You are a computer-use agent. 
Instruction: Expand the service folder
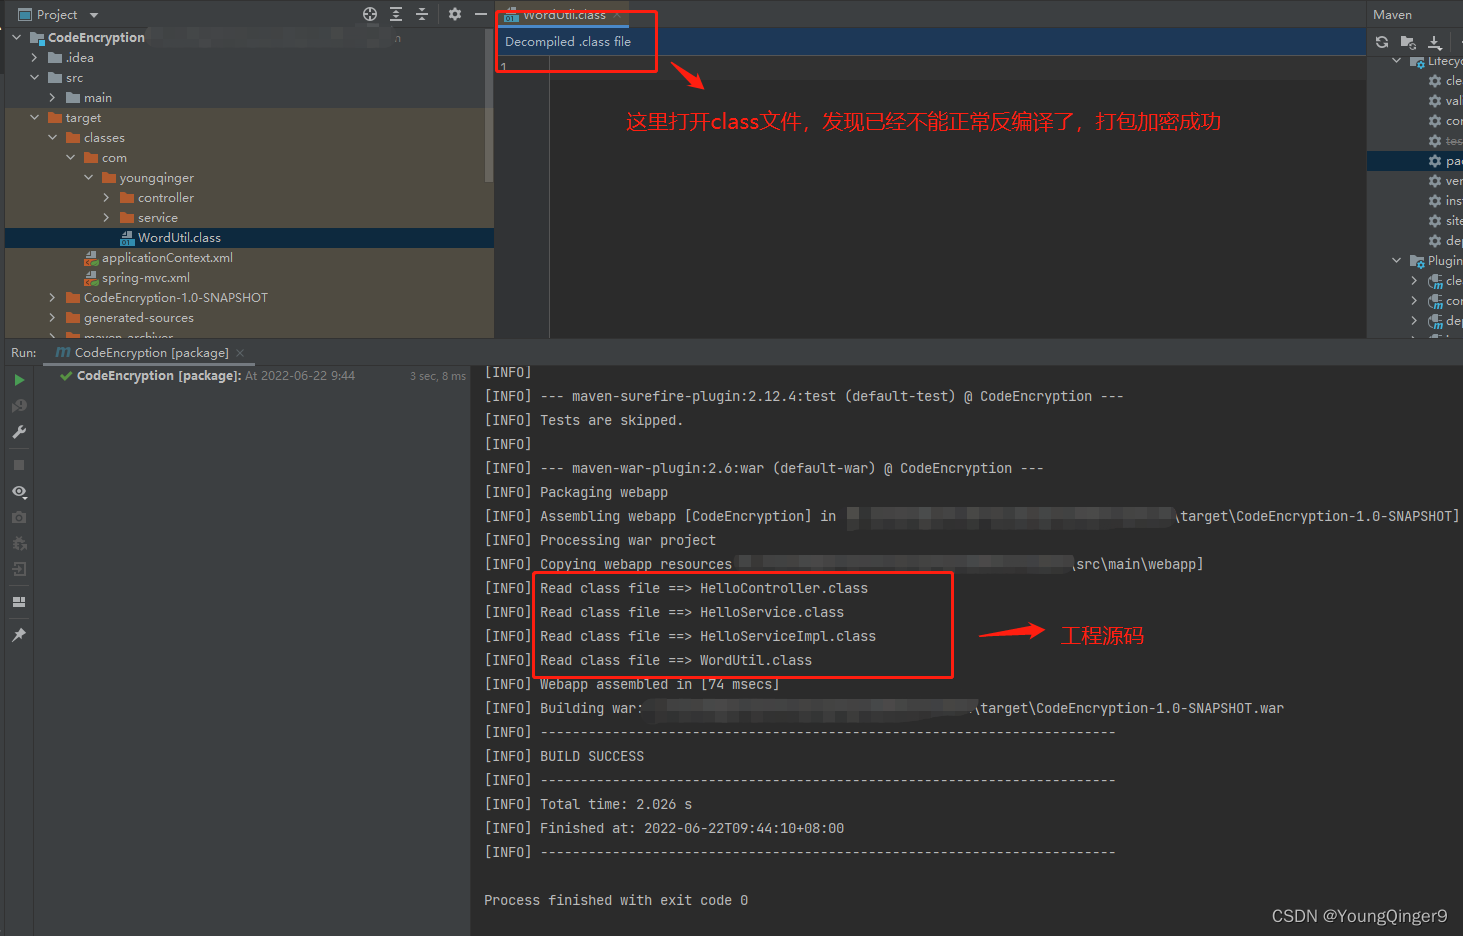coord(106,217)
